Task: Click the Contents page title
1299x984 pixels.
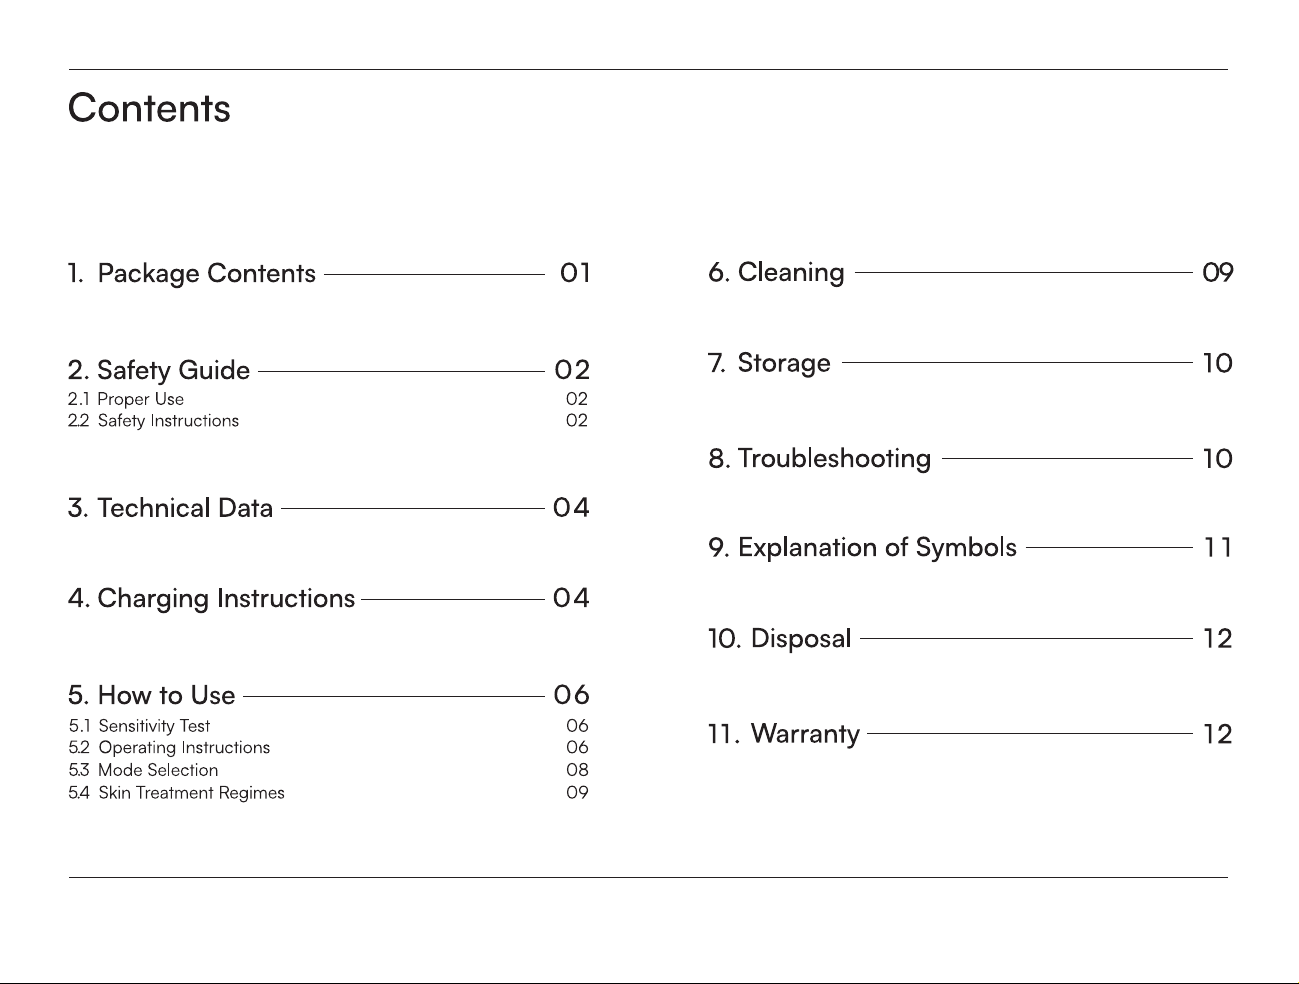Action: click(149, 108)
